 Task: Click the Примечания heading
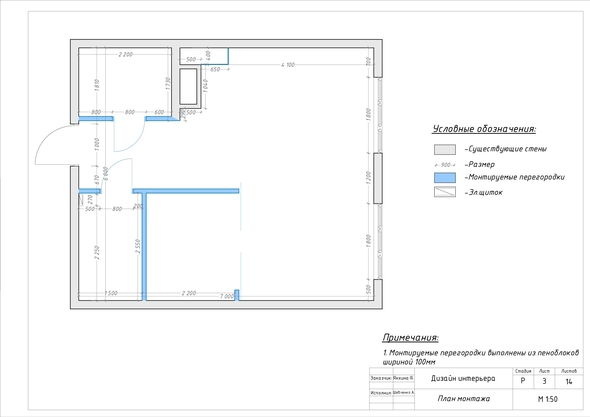pyautogui.click(x=411, y=338)
